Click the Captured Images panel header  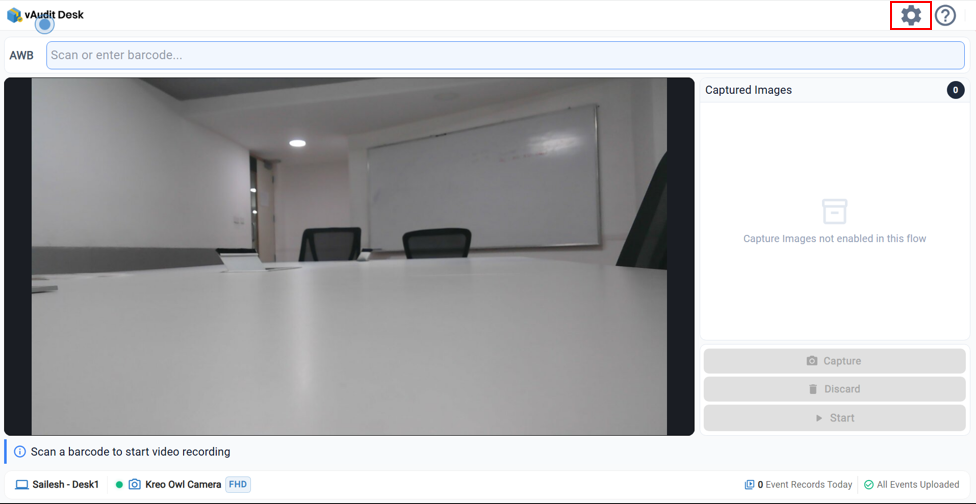coord(835,90)
